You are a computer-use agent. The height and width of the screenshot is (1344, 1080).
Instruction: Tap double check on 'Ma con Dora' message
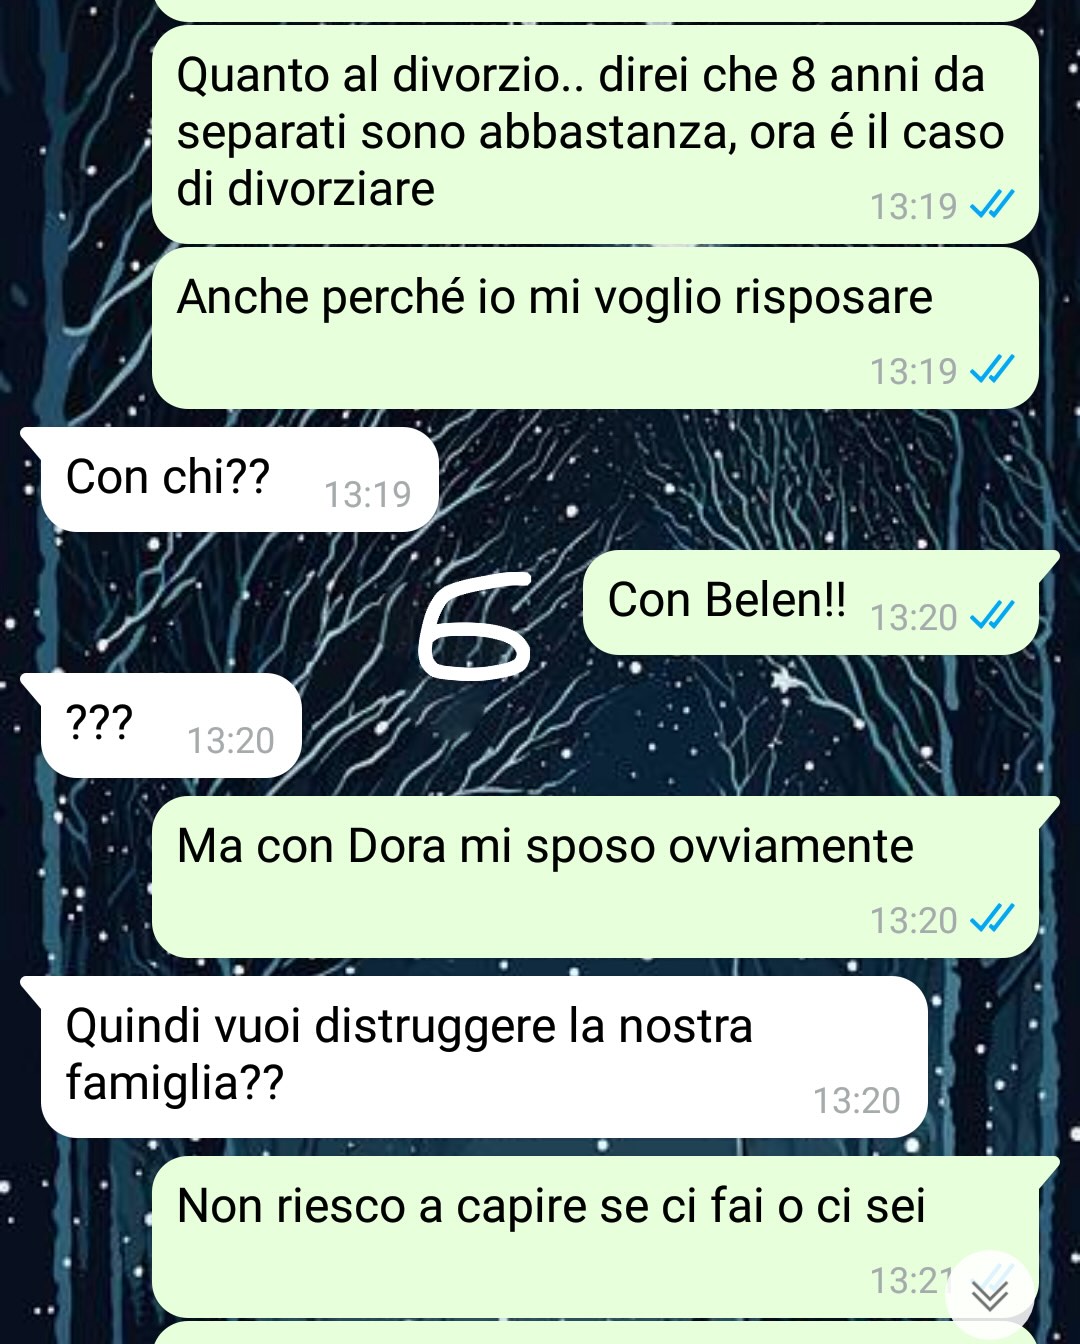(992, 918)
